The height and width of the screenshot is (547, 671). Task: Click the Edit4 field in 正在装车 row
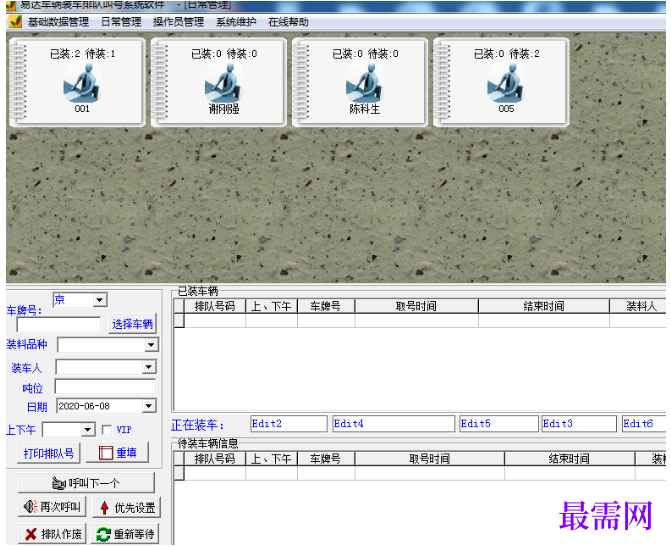[394, 423]
